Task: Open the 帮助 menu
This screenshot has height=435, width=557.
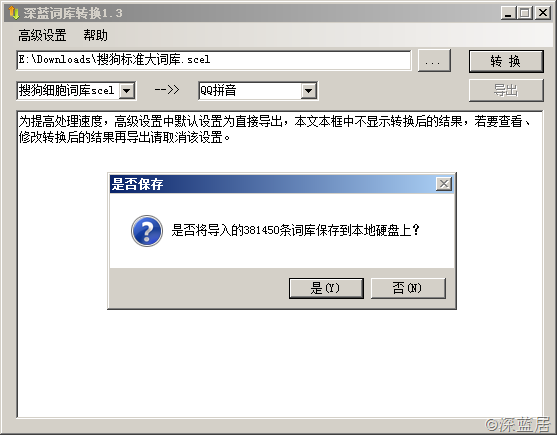Action: [95, 36]
